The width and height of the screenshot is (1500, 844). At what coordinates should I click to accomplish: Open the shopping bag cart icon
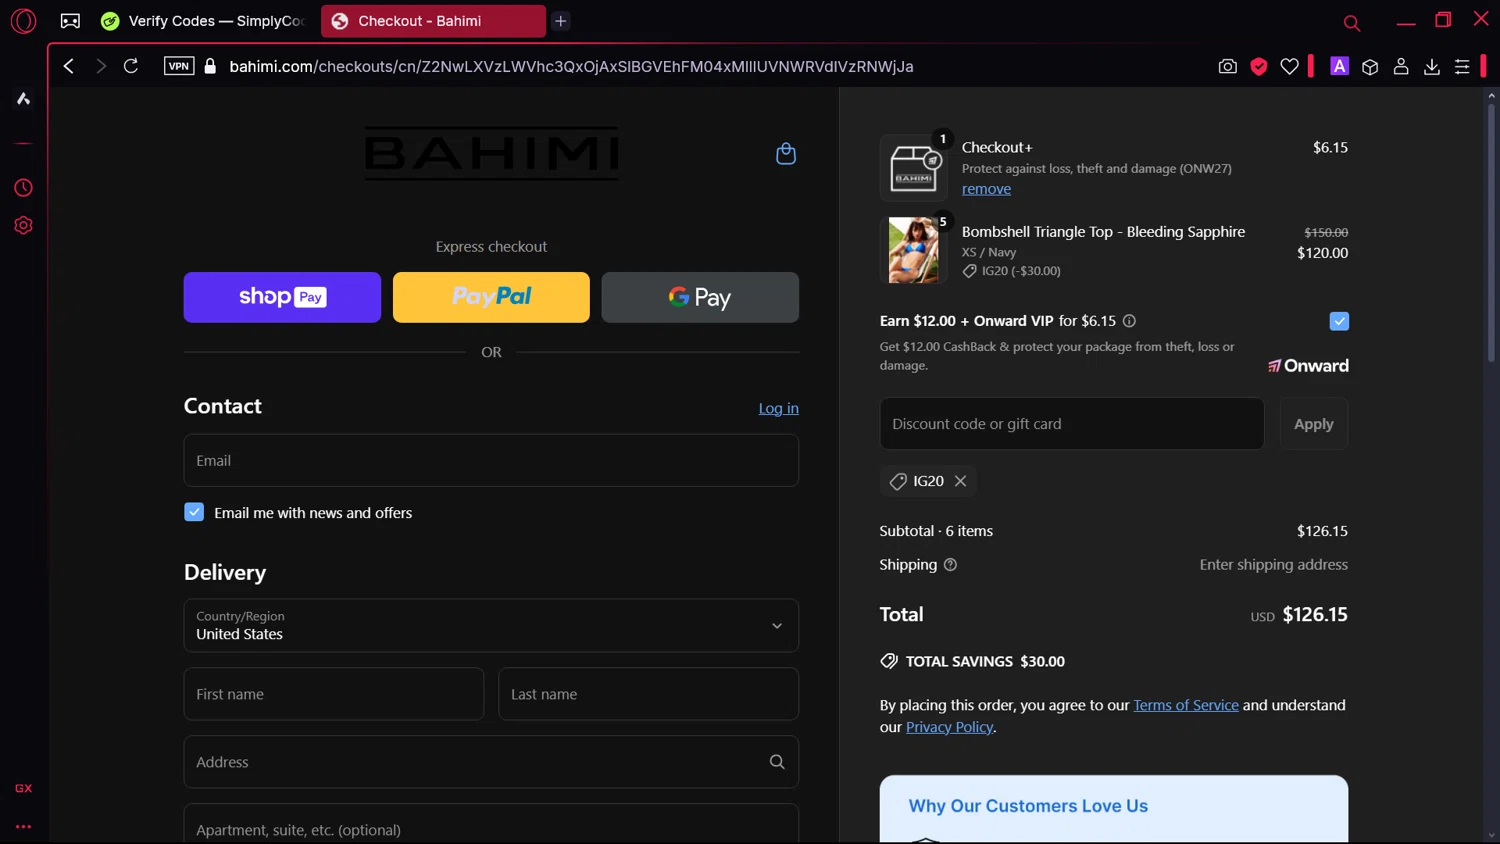(x=786, y=153)
